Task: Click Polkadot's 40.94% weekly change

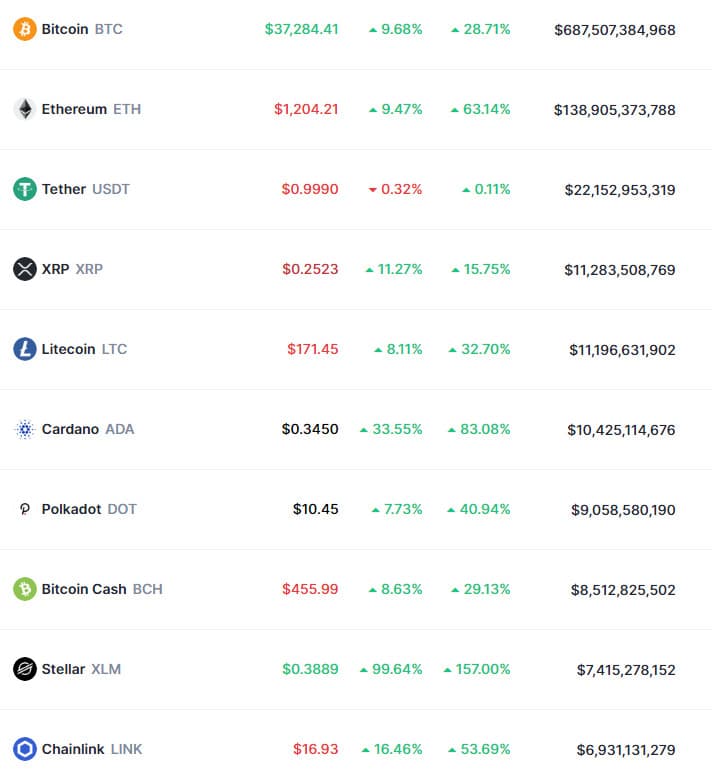Action: click(478, 509)
